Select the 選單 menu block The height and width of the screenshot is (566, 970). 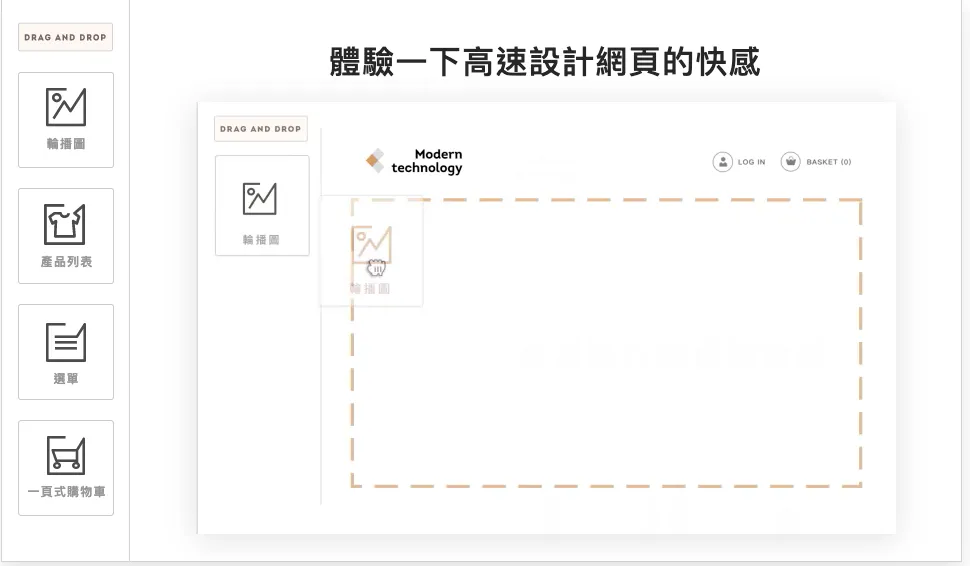[x=66, y=352]
